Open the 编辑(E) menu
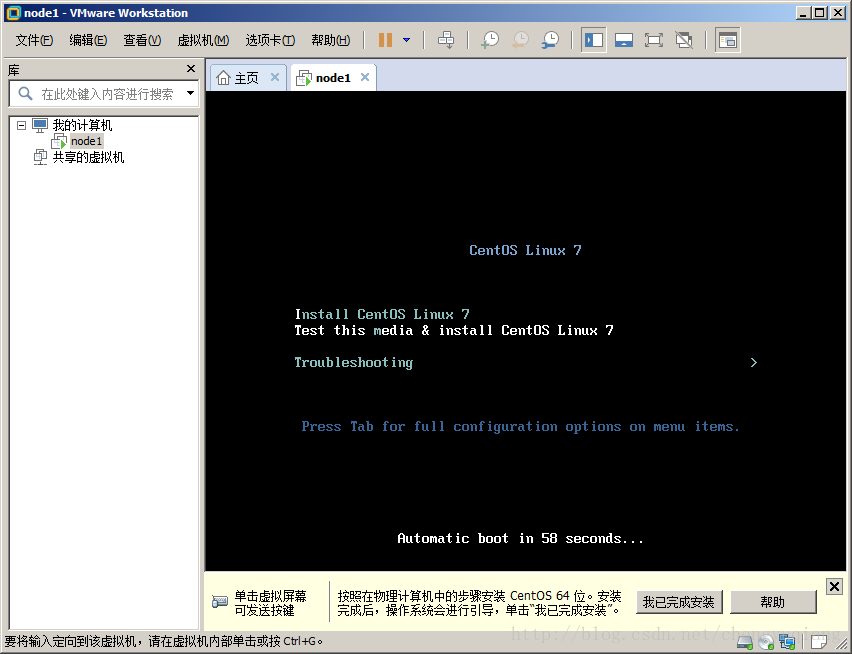852x654 pixels. coord(88,40)
